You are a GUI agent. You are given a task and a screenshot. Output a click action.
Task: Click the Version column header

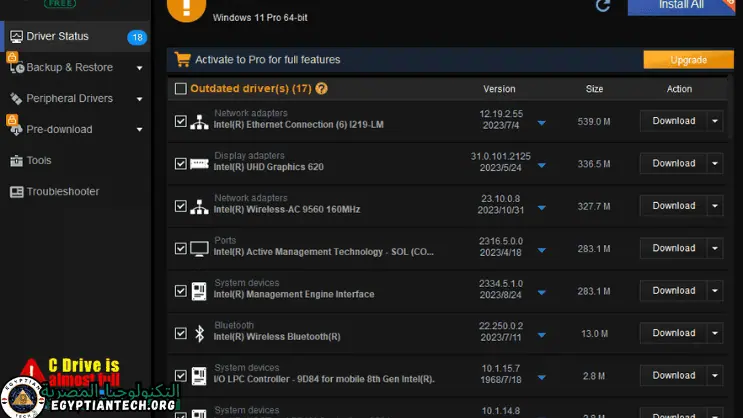point(499,89)
